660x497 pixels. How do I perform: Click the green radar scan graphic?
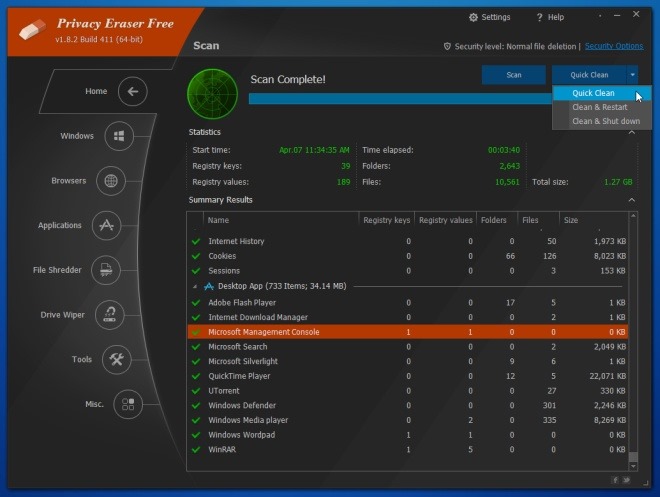click(213, 94)
